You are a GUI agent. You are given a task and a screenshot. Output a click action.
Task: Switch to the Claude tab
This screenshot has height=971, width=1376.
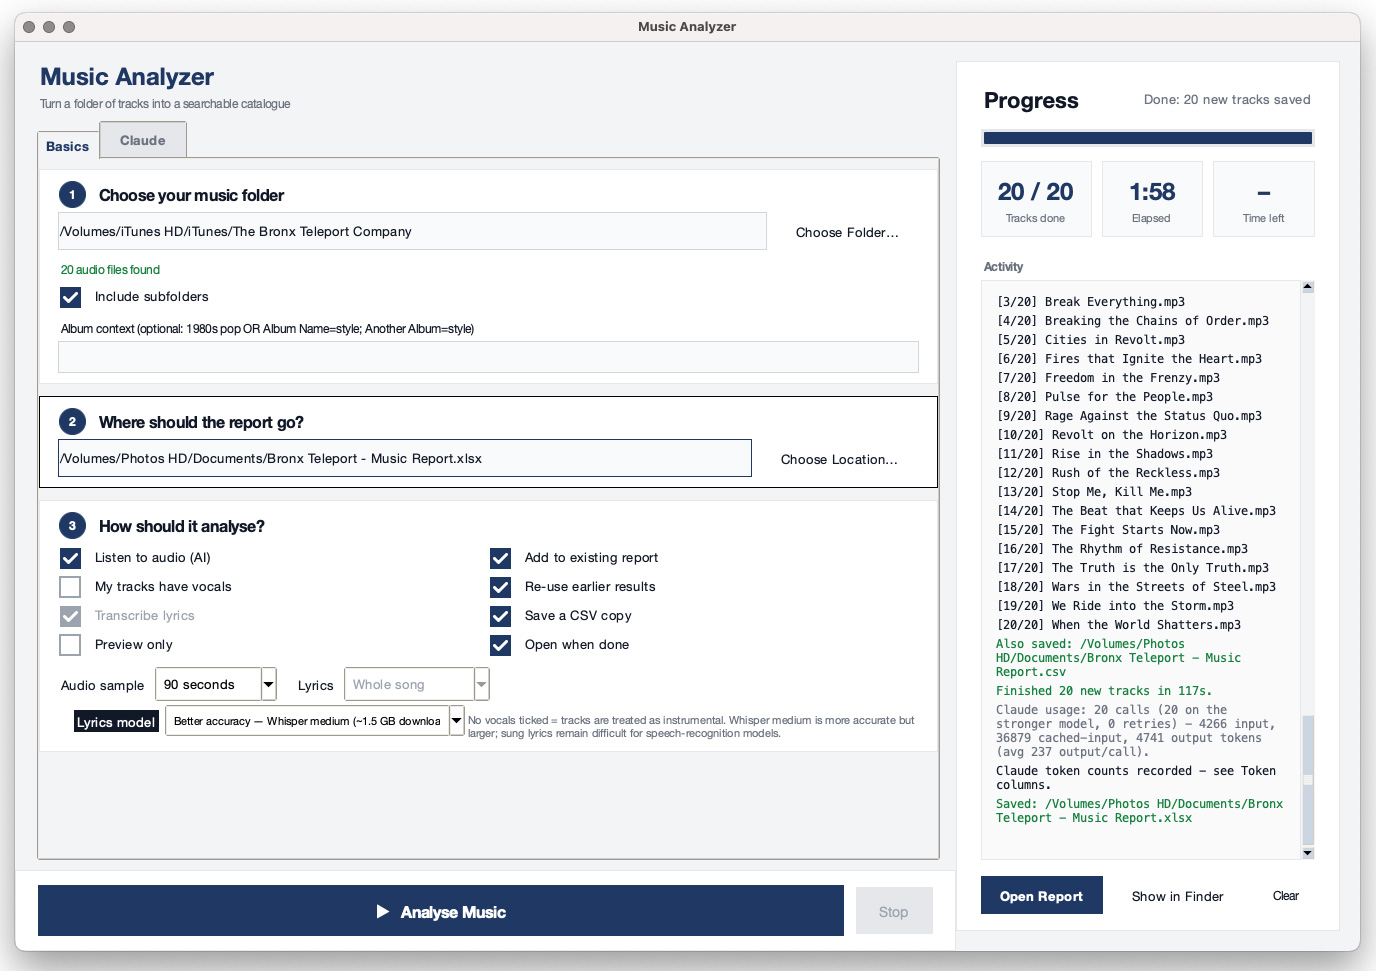143,141
